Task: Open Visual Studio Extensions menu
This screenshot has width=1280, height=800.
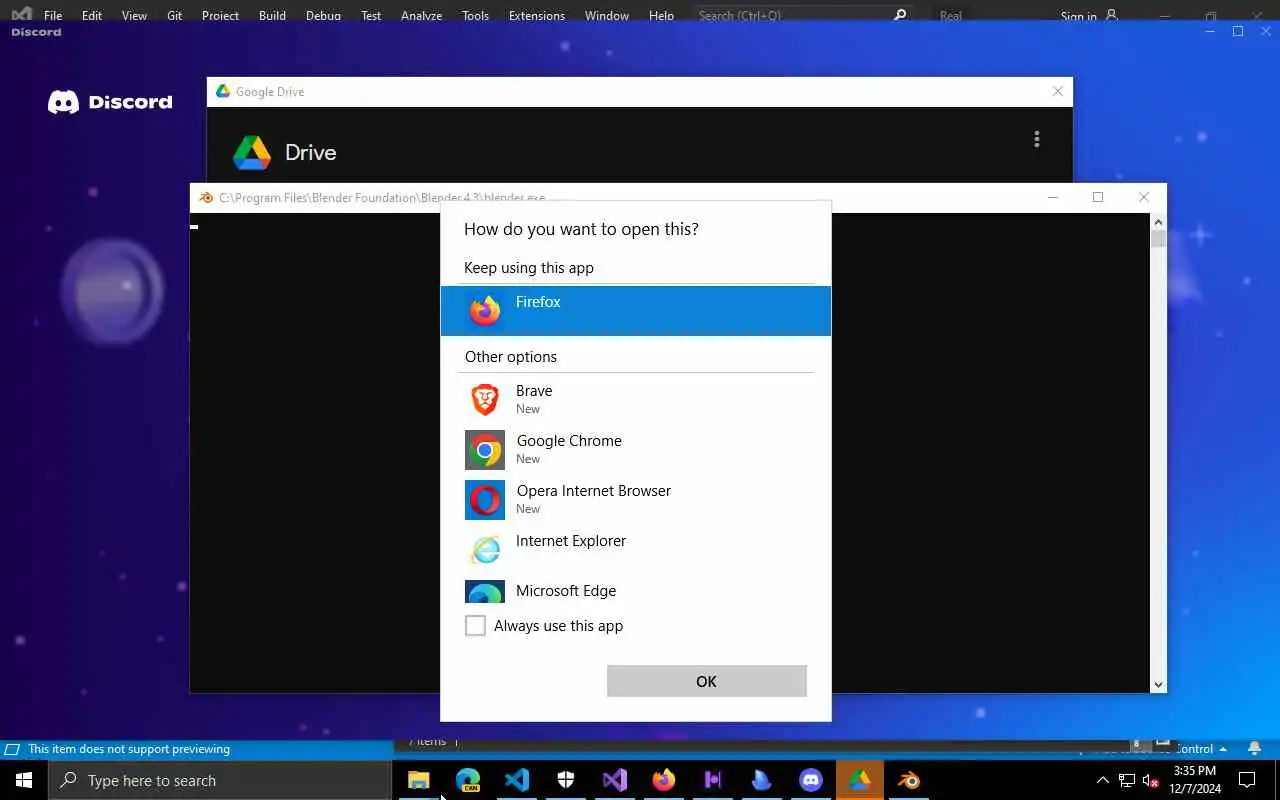Action: (537, 16)
